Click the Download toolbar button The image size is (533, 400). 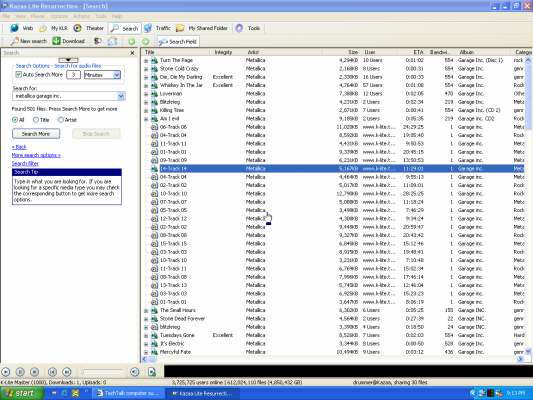point(68,41)
